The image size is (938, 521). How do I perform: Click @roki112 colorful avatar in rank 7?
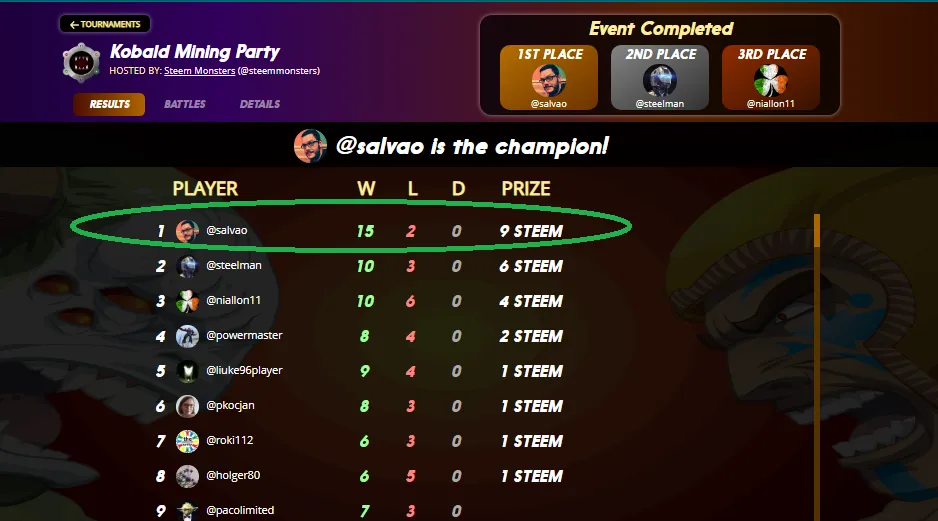click(187, 441)
